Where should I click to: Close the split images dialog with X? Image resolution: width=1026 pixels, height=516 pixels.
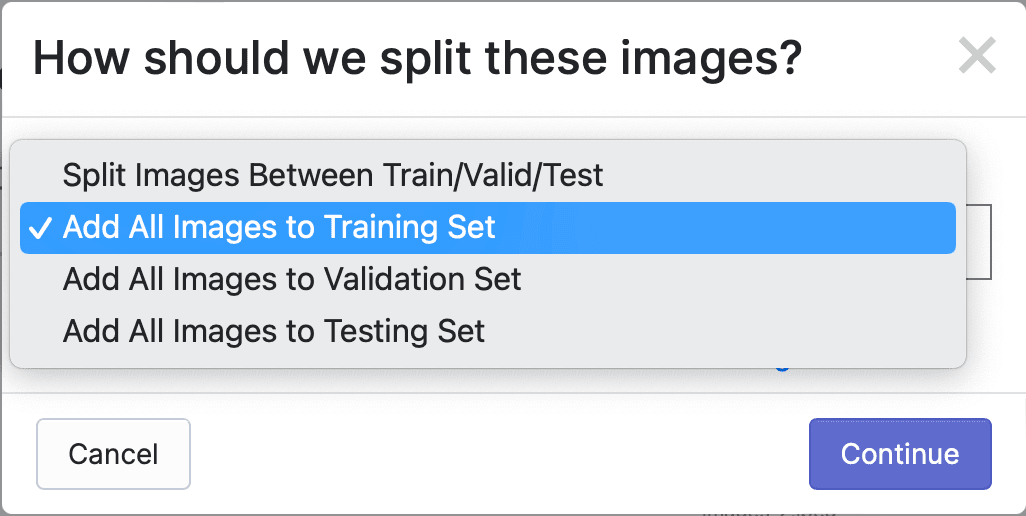pyautogui.click(x=977, y=55)
